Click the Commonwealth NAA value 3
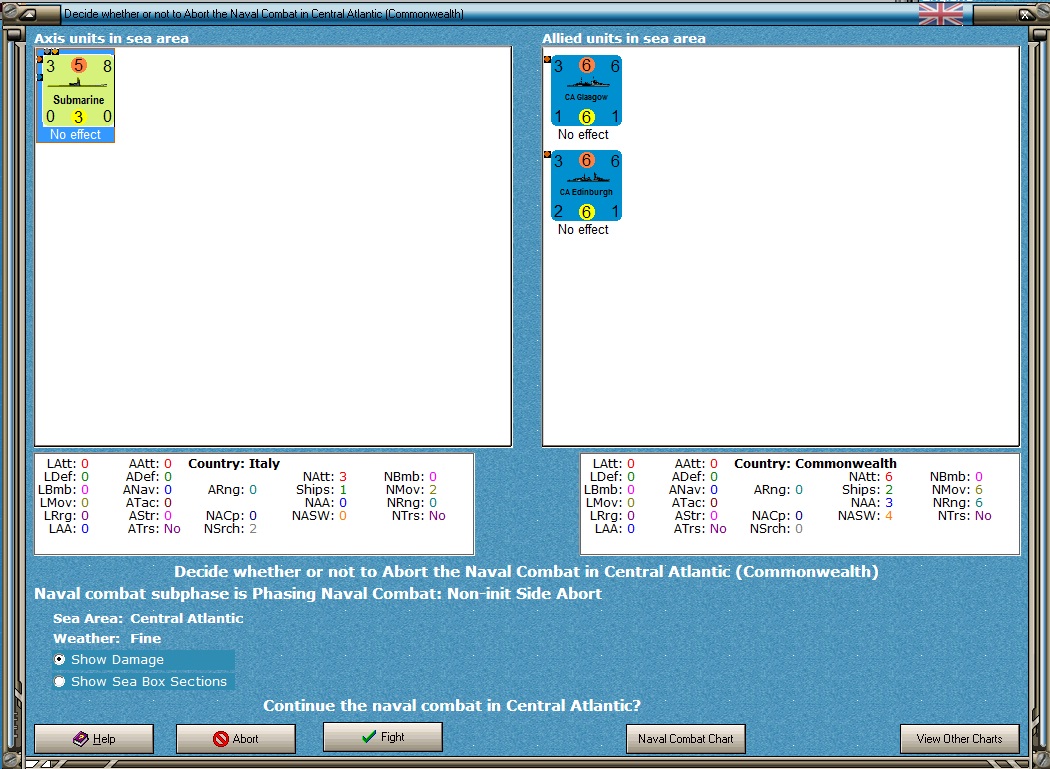 click(x=889, y=503)
